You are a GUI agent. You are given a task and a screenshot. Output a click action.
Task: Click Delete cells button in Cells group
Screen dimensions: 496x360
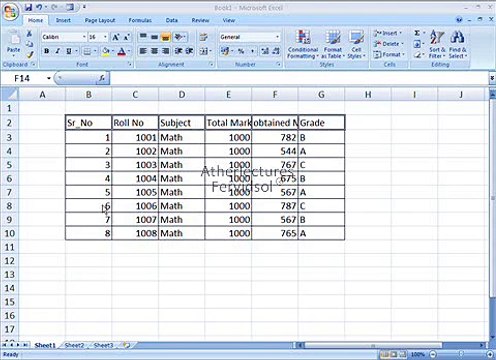point(388,44)
